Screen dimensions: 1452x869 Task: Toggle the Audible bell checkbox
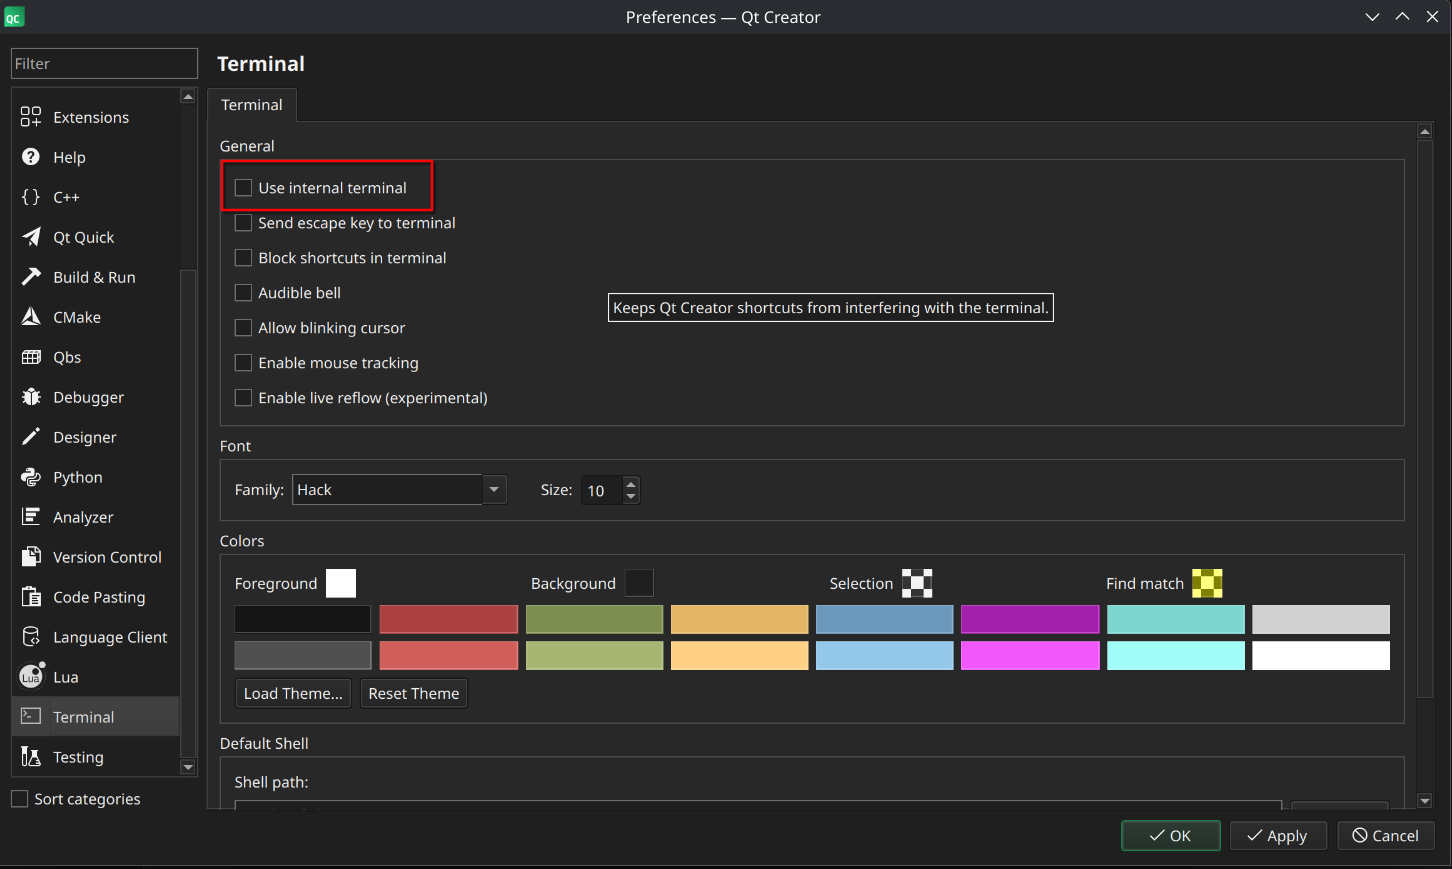pos(243,293)
